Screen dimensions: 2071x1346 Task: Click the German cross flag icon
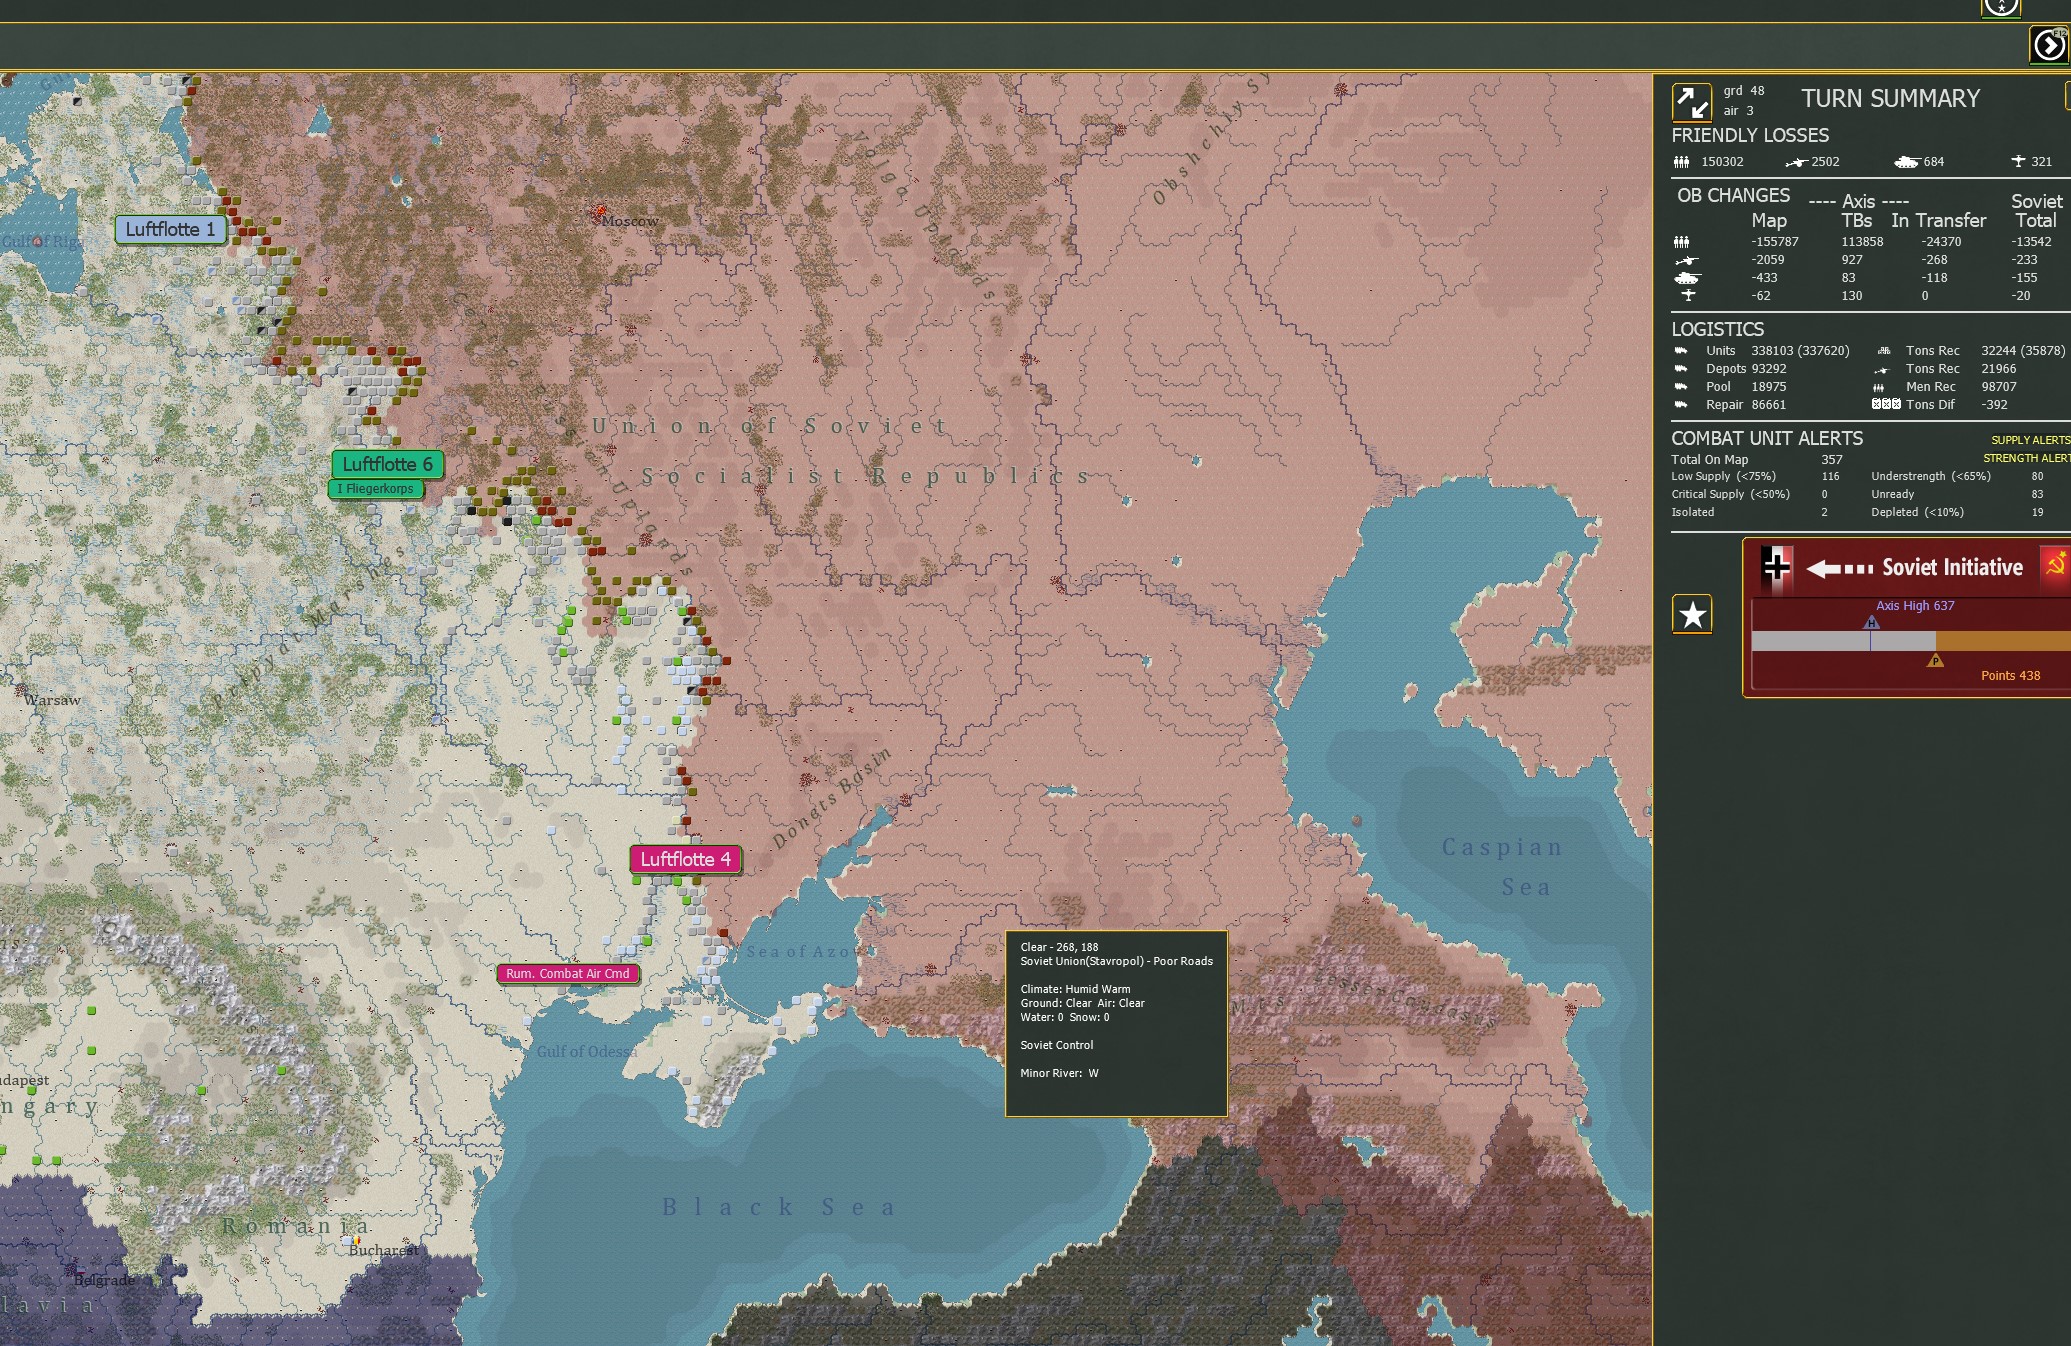pos(1776,568)
